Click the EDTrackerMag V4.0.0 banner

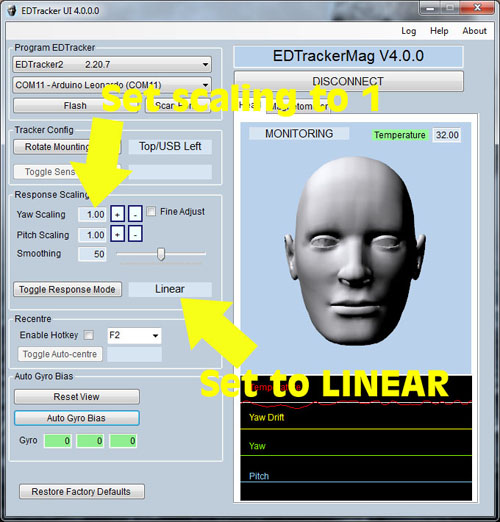(348, 56)
